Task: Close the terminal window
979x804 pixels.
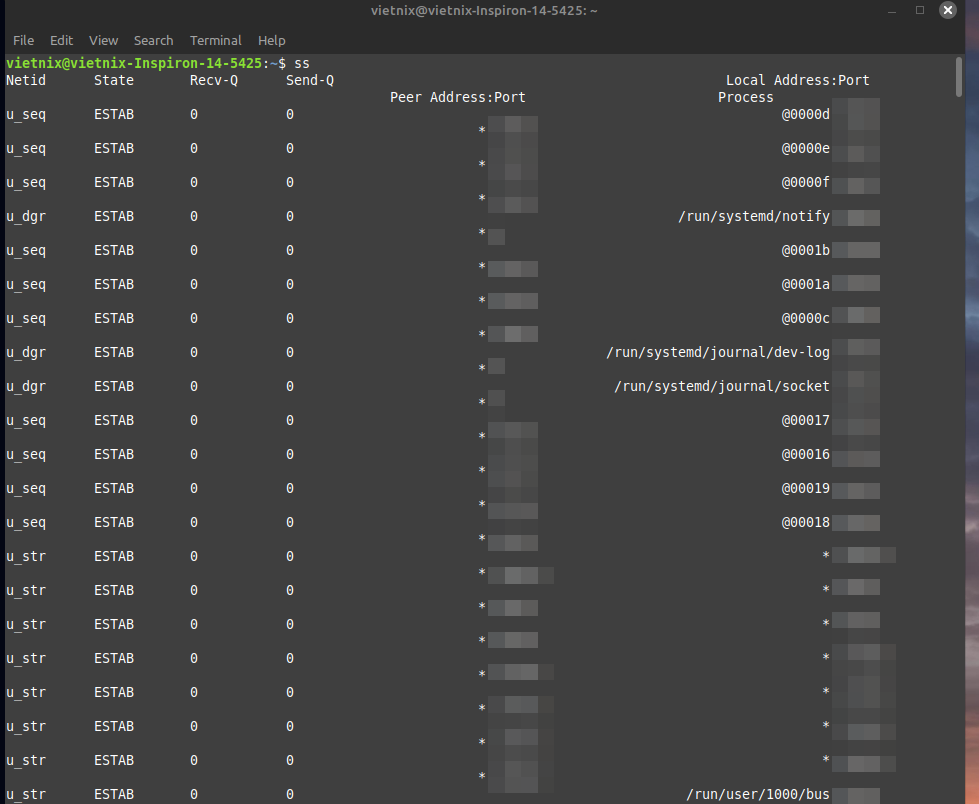Action: [x=948, y=10]
